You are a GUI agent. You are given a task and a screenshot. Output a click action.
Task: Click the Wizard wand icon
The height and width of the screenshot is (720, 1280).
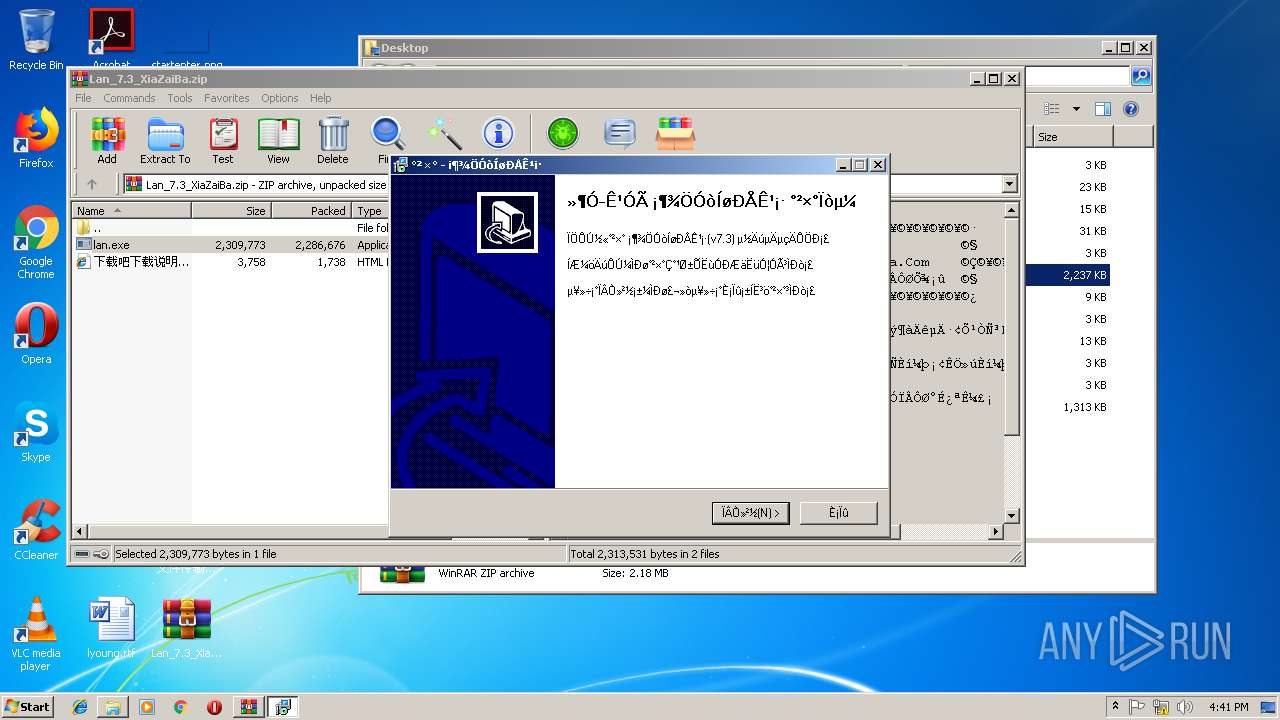443,133
